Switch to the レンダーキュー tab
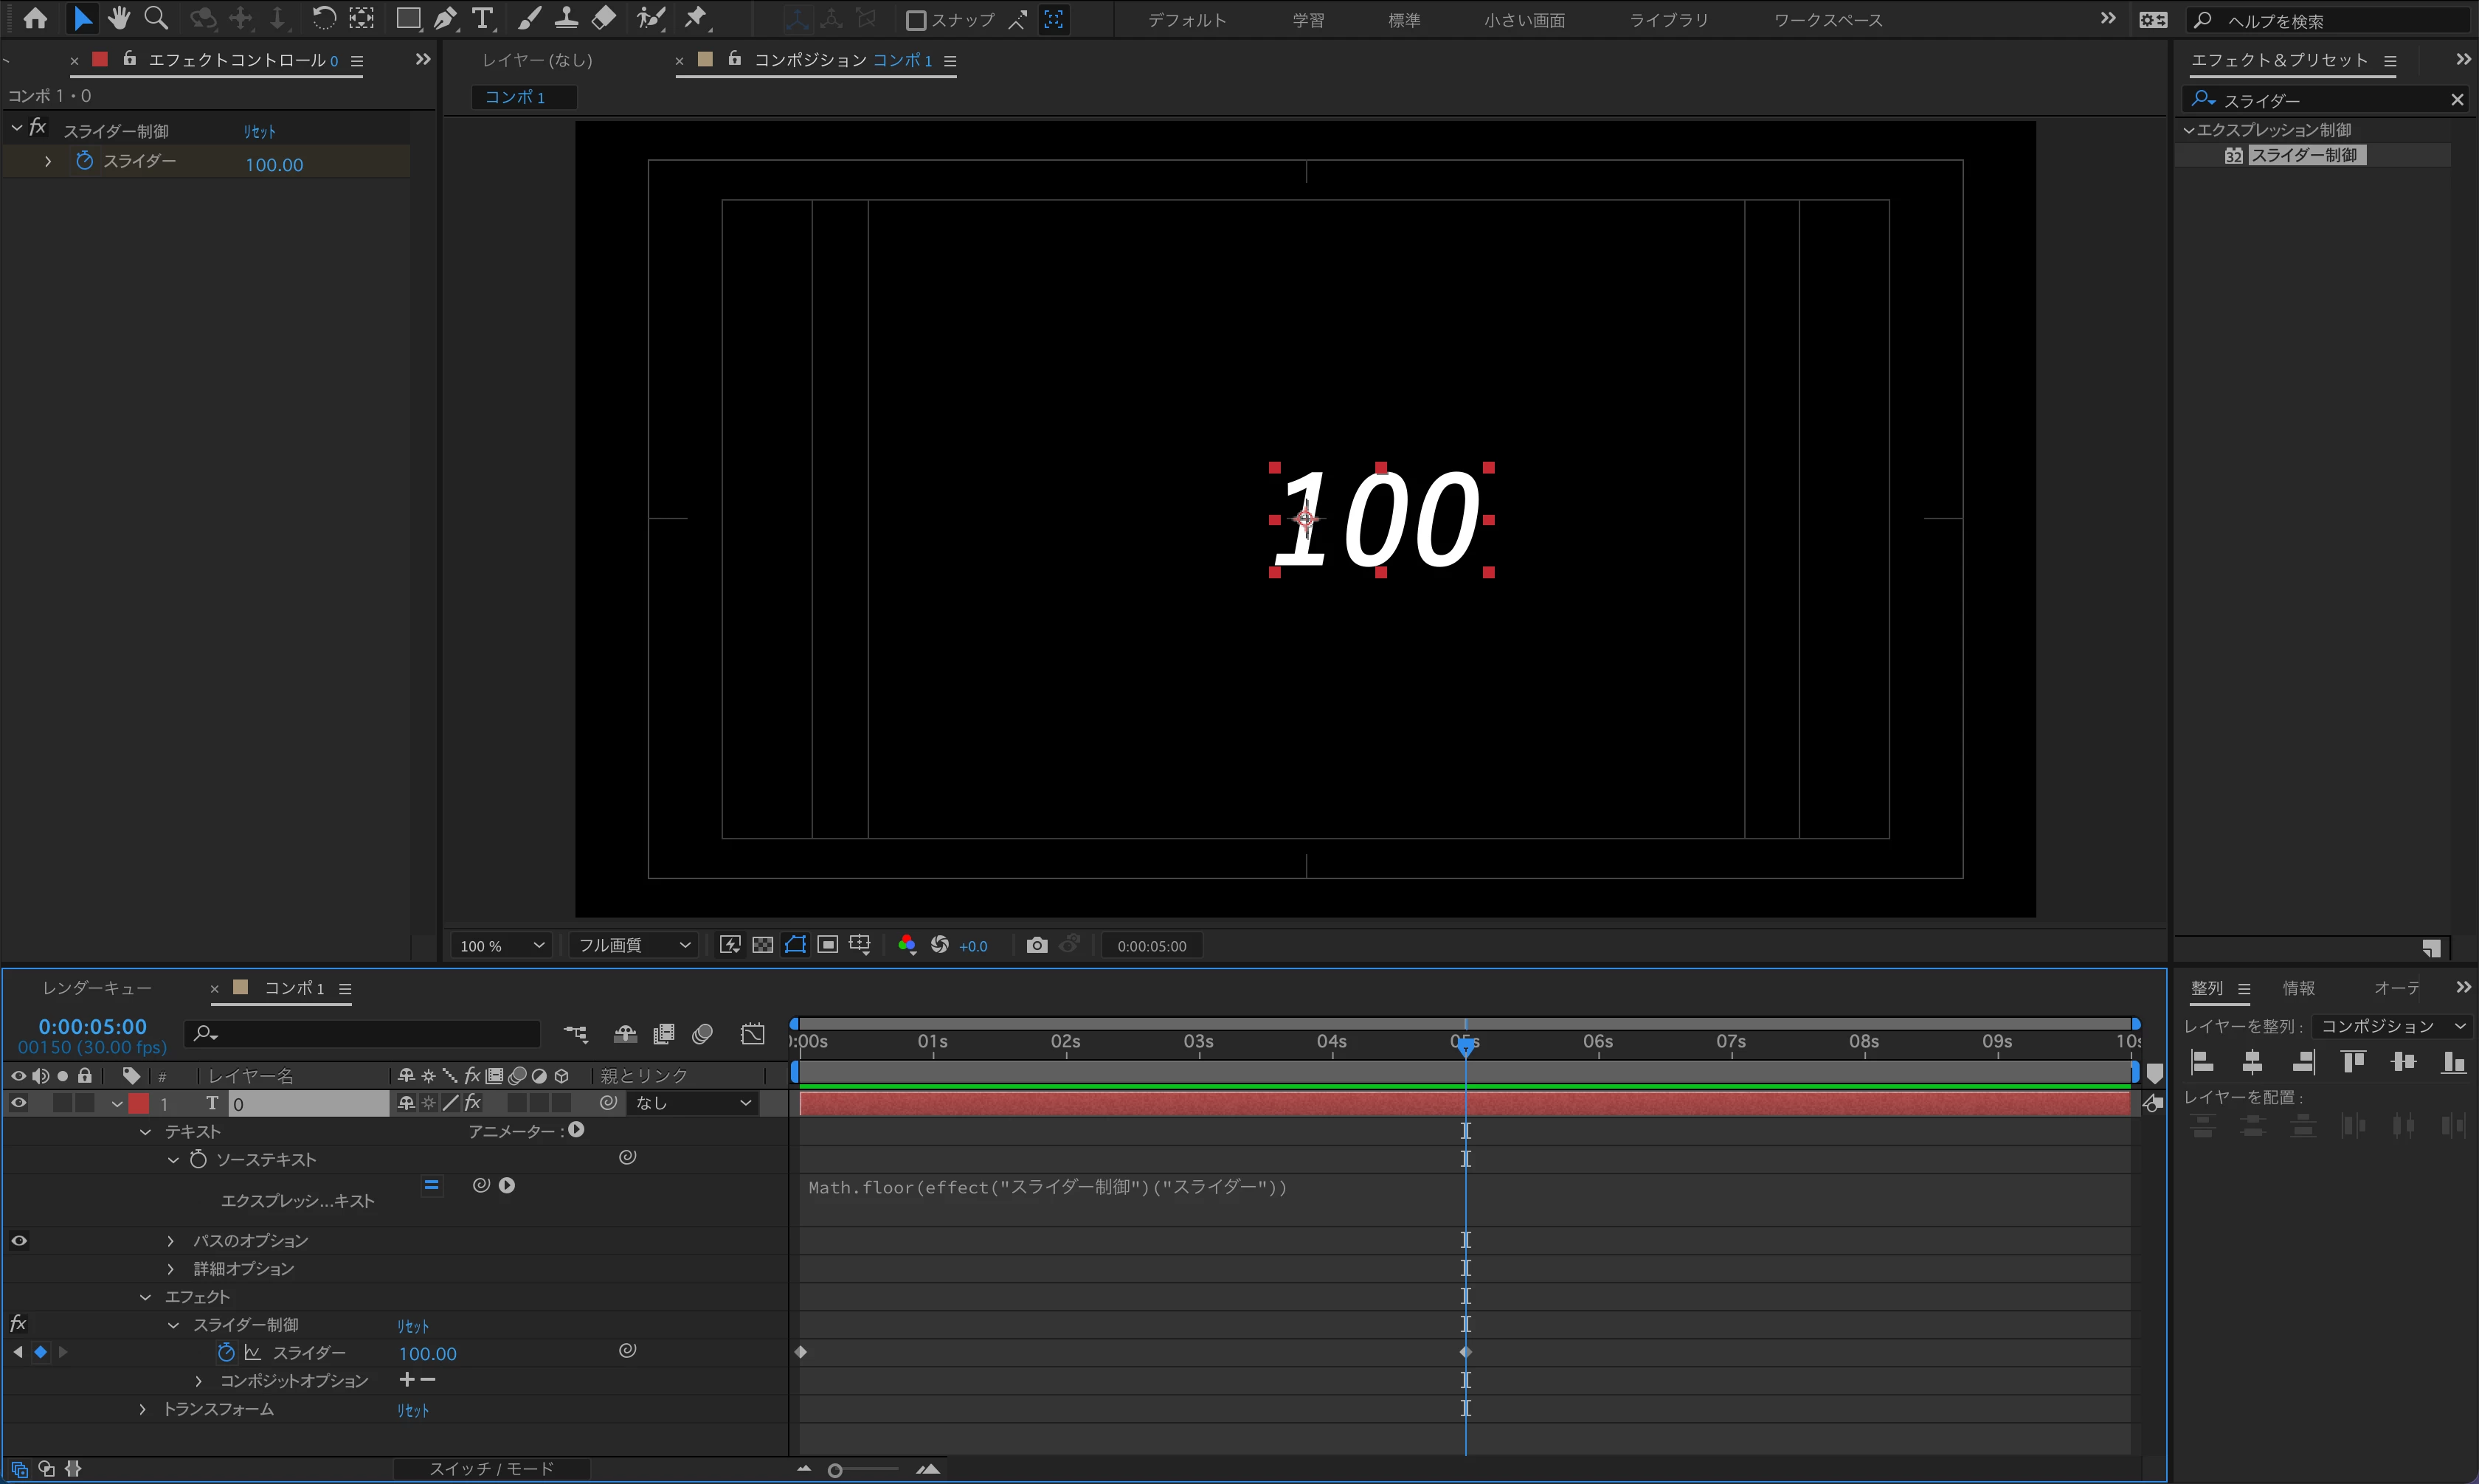The image size is (2479, 1484). [x=97, y=988]
